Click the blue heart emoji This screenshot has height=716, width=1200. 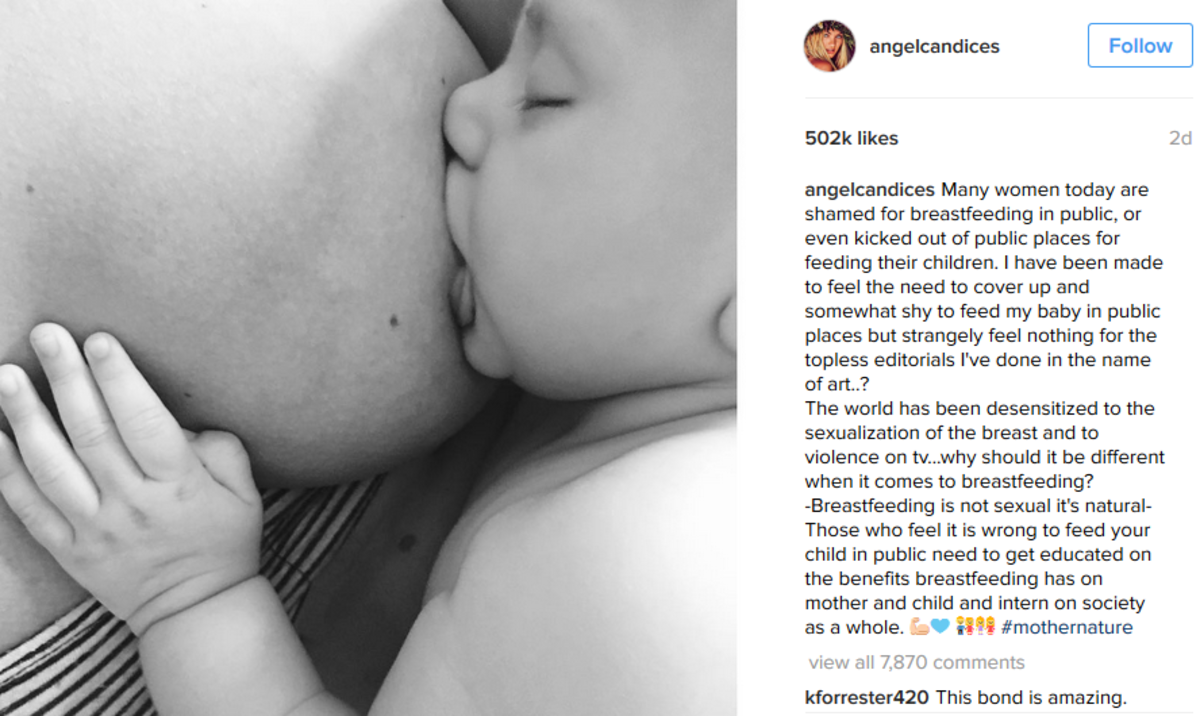(x=940, y=627)
